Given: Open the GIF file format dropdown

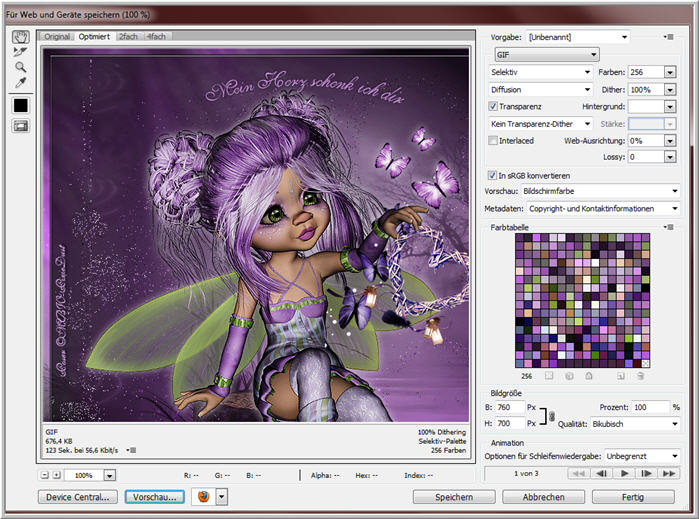Looking at the screenshot, I should (x=547, y=54).
